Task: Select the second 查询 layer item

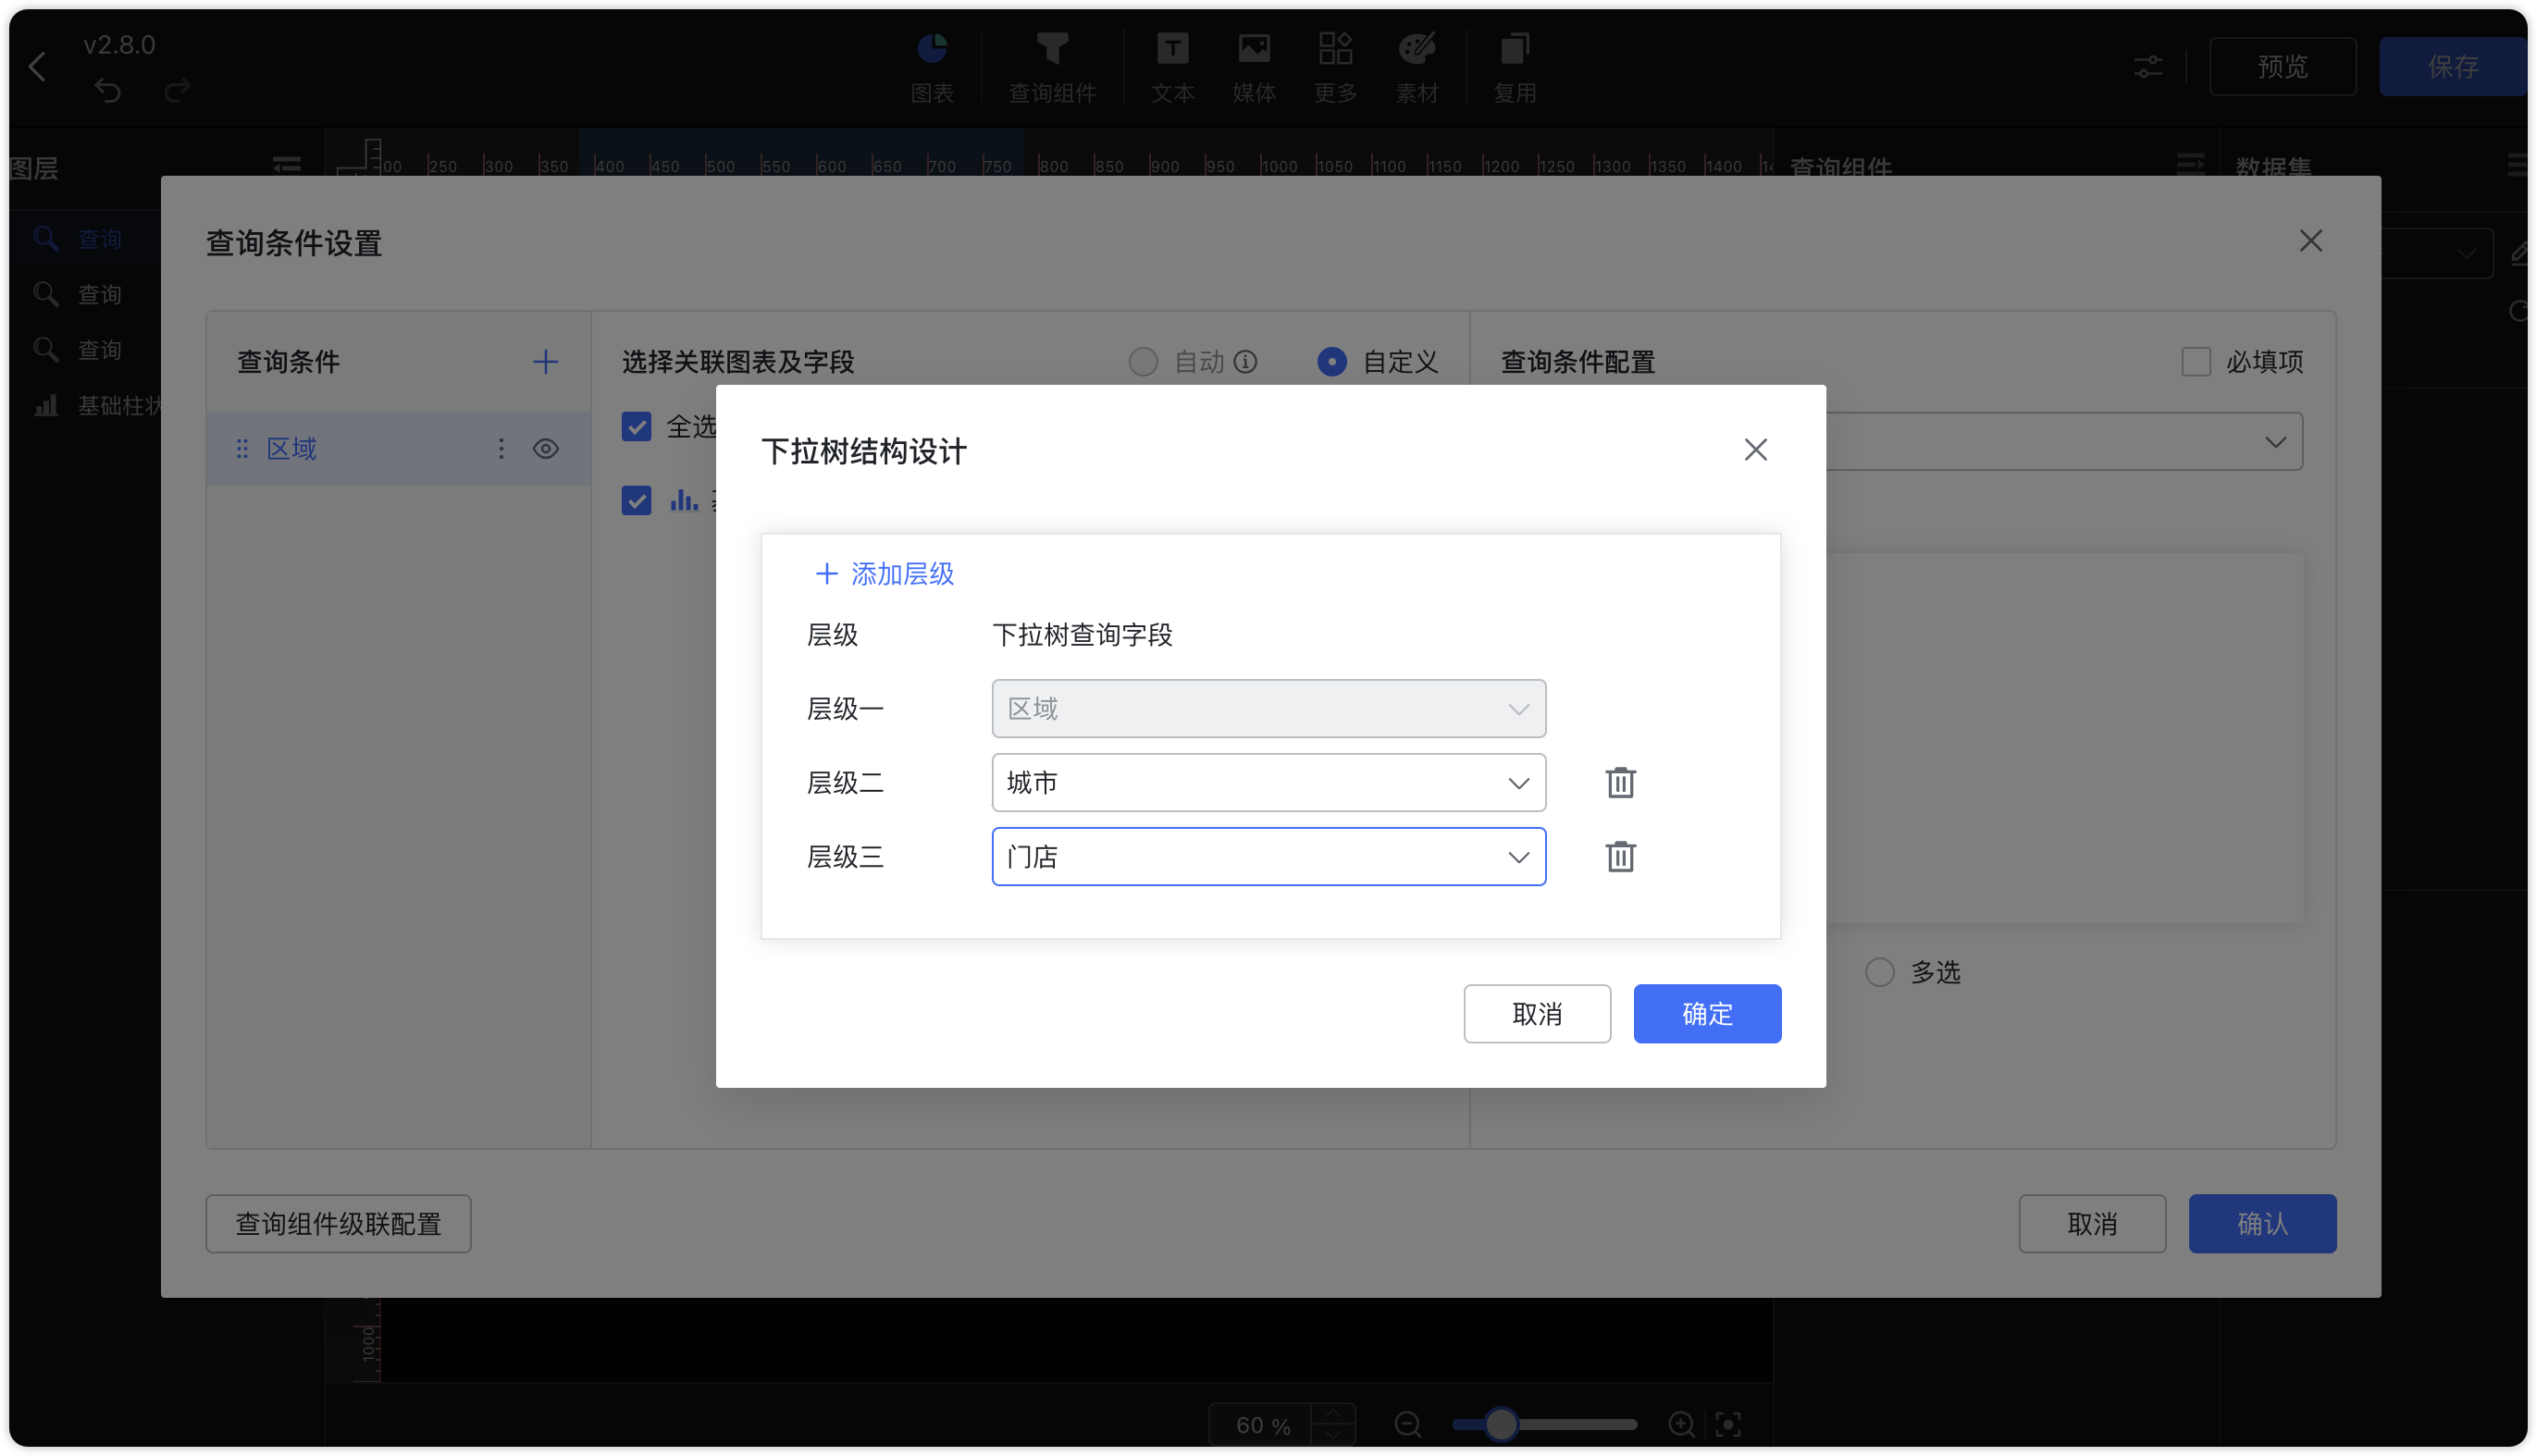Action: tap(85, 295)
